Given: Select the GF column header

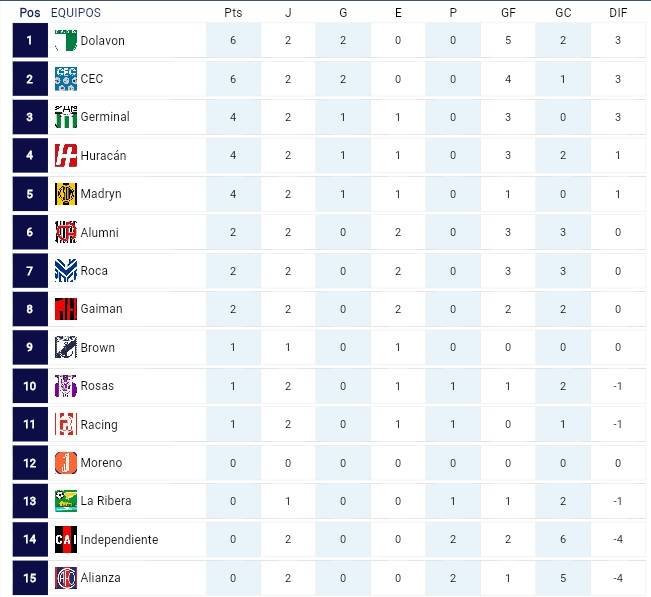Looking at the screenshot, I should tap(508, 12).
